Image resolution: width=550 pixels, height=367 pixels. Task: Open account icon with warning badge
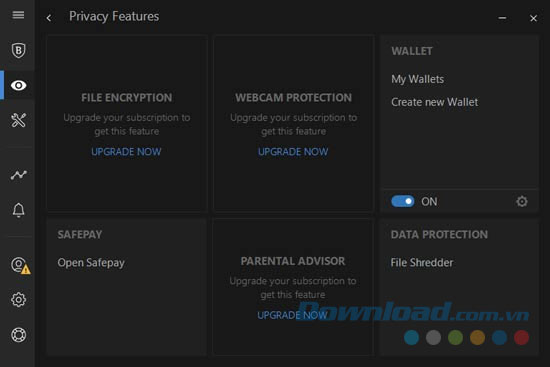tap(20, 266)
